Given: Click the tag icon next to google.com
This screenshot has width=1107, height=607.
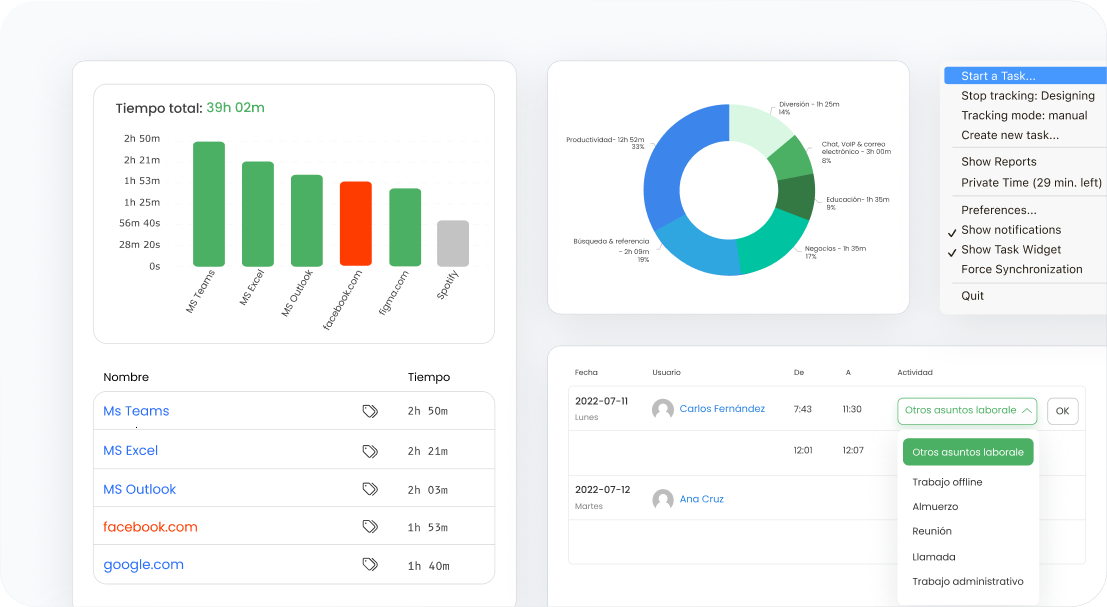Looking at the screenshot, I should [x=370, y=565].
